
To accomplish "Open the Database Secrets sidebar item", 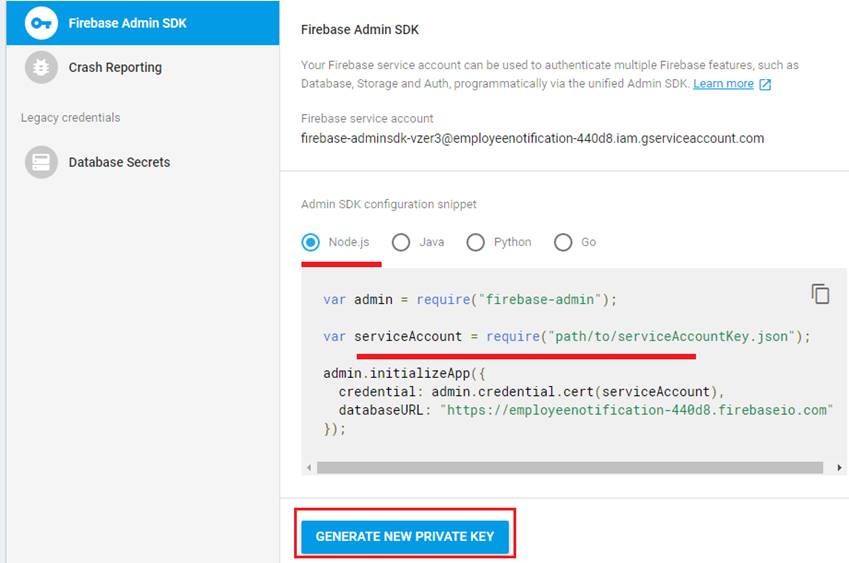I will click(x=143, y=162).
